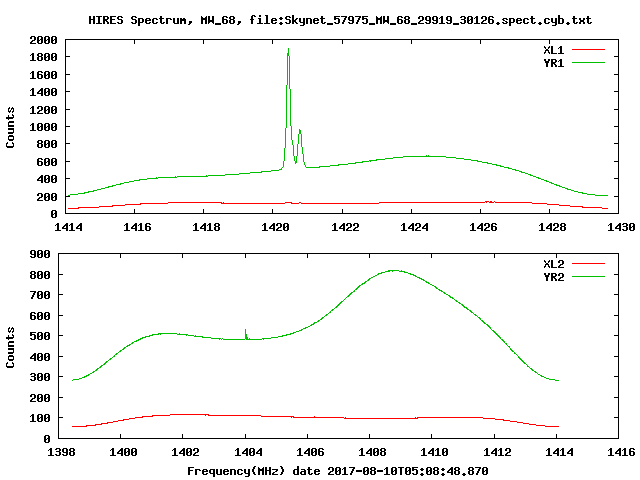Click the YR1 legend label
640x480 pixels.
553,63
